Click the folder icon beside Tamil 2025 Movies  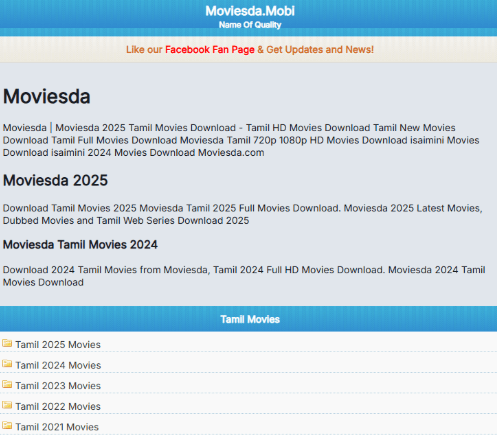coord(7,343)
